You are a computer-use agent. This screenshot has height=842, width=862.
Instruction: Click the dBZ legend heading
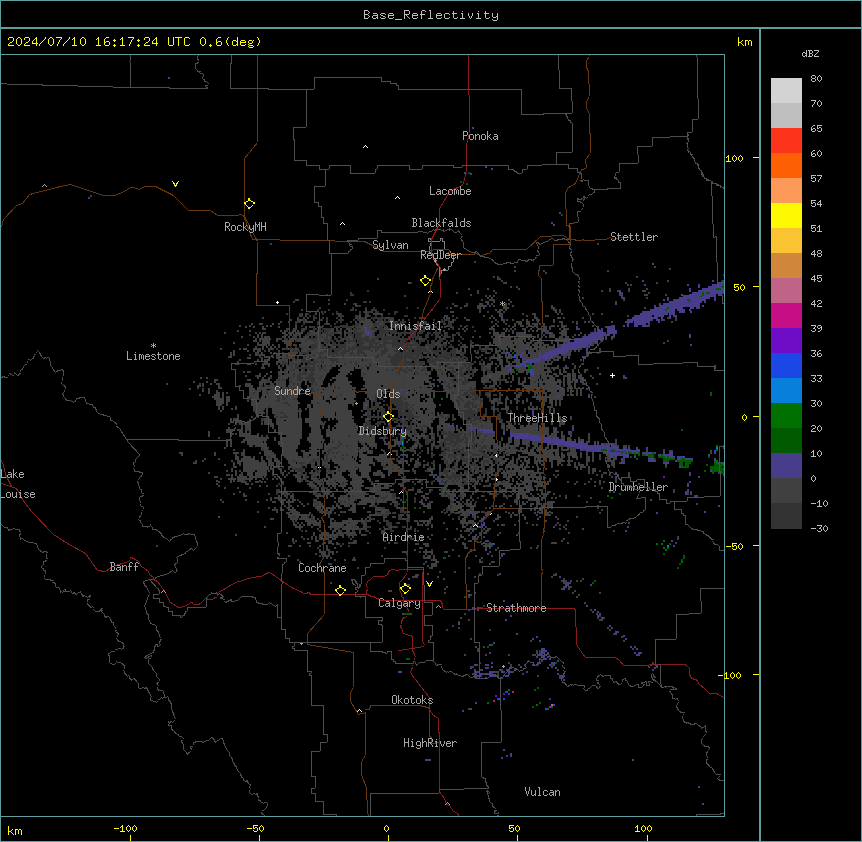tap(810, 53)
